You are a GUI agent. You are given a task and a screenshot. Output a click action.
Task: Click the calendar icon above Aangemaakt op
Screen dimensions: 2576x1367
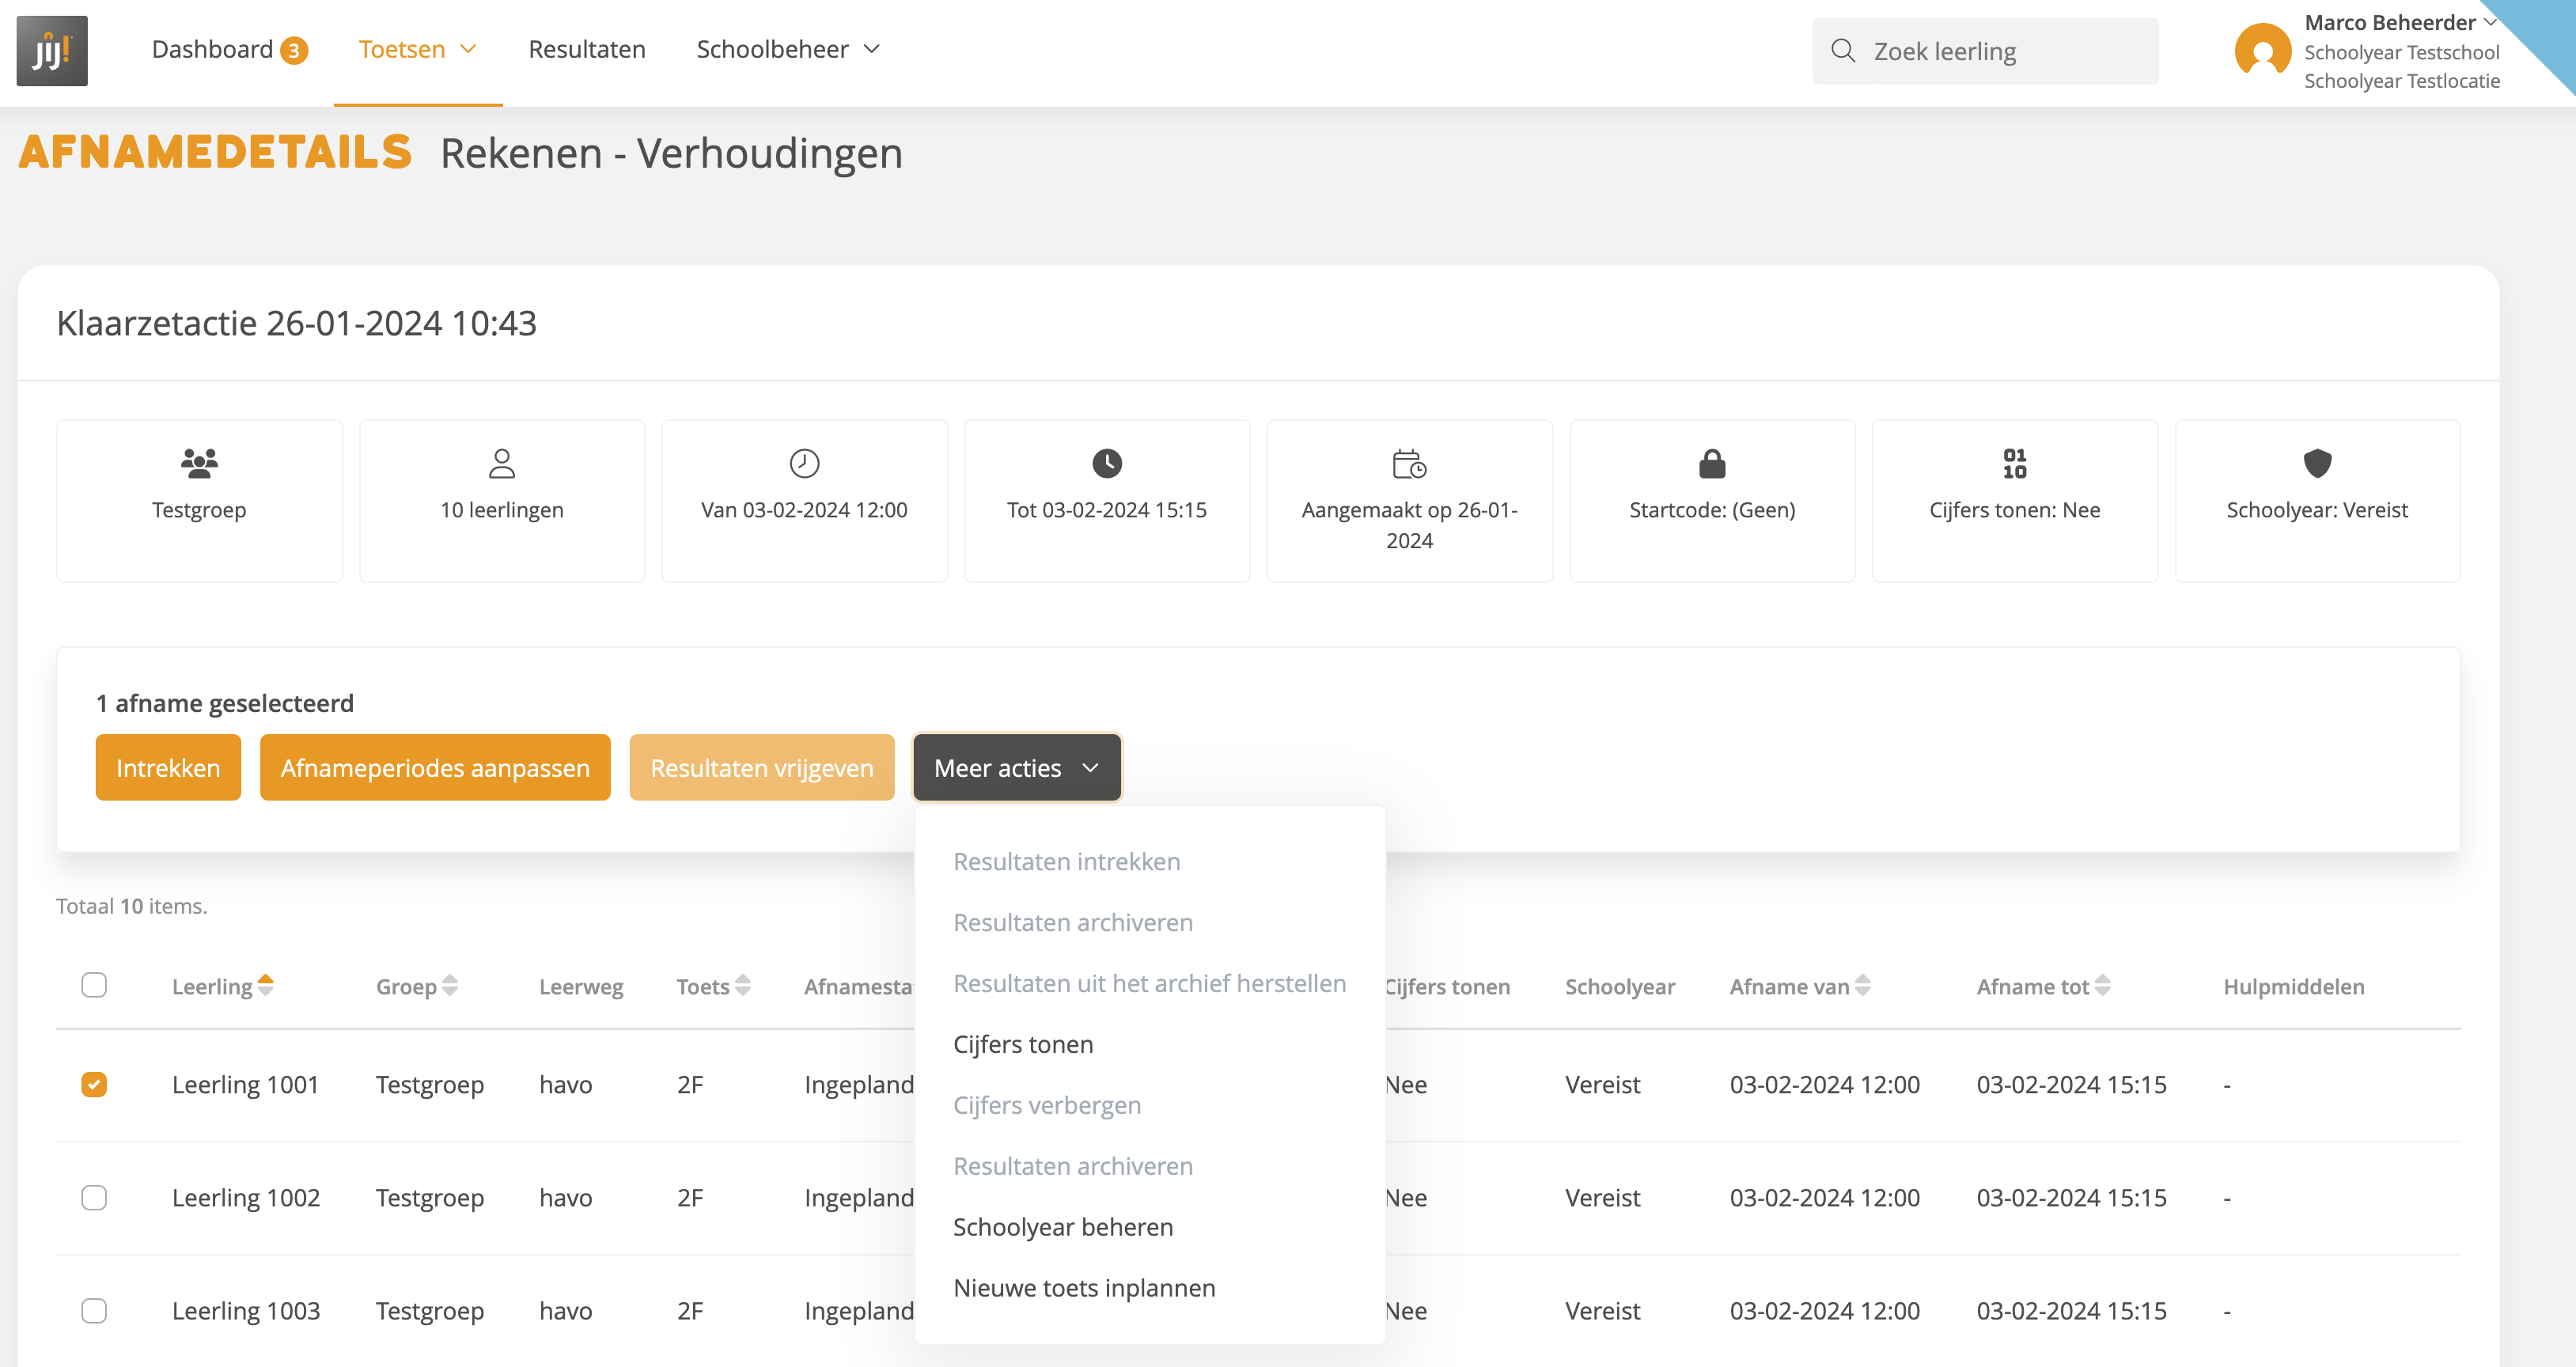tap(1409, 463)
